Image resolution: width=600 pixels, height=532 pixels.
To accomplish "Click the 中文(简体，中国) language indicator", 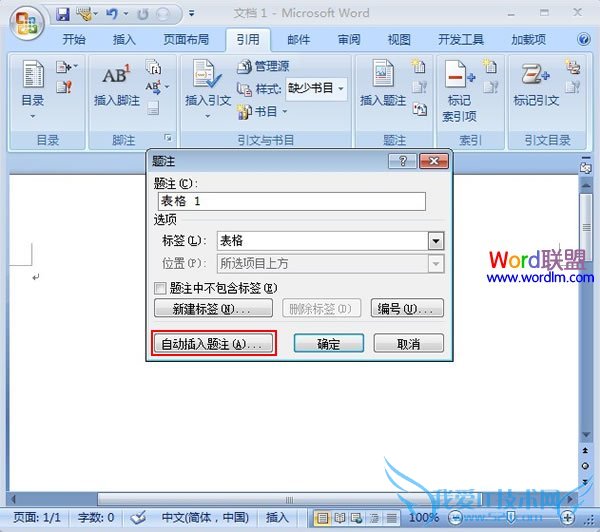I will [205, 517].
